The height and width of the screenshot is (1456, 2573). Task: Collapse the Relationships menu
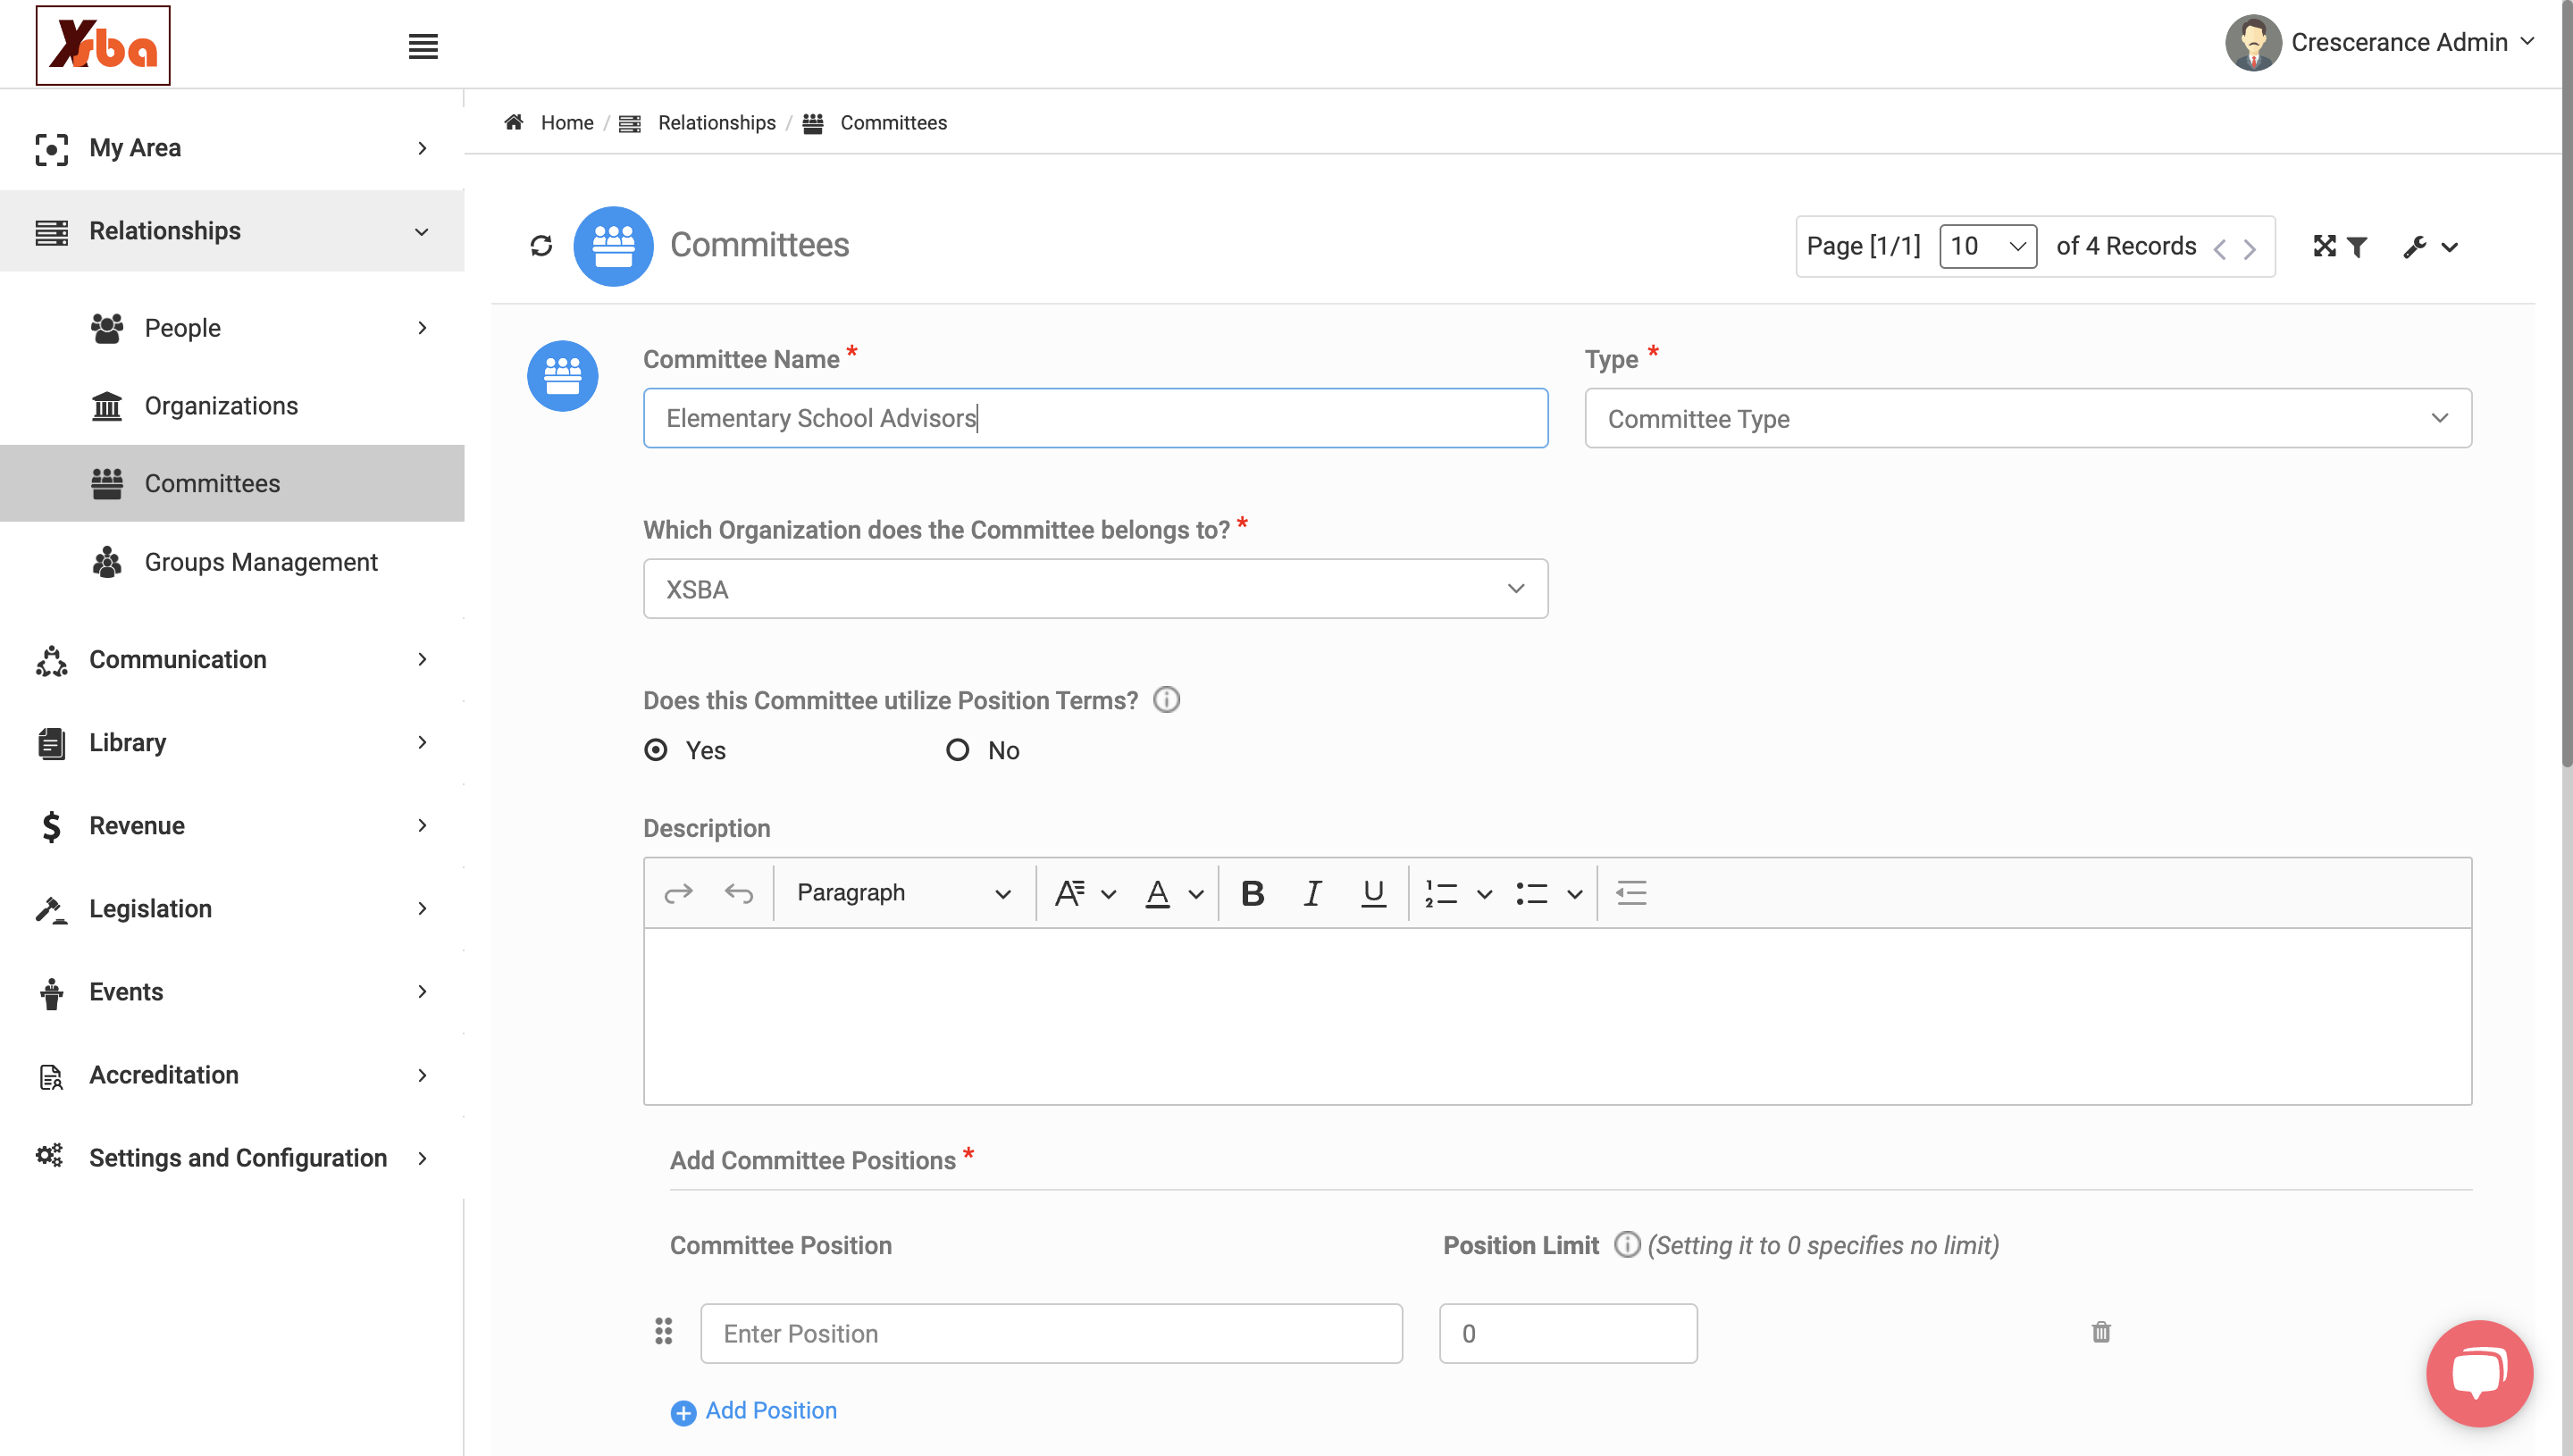pos(232,231)
